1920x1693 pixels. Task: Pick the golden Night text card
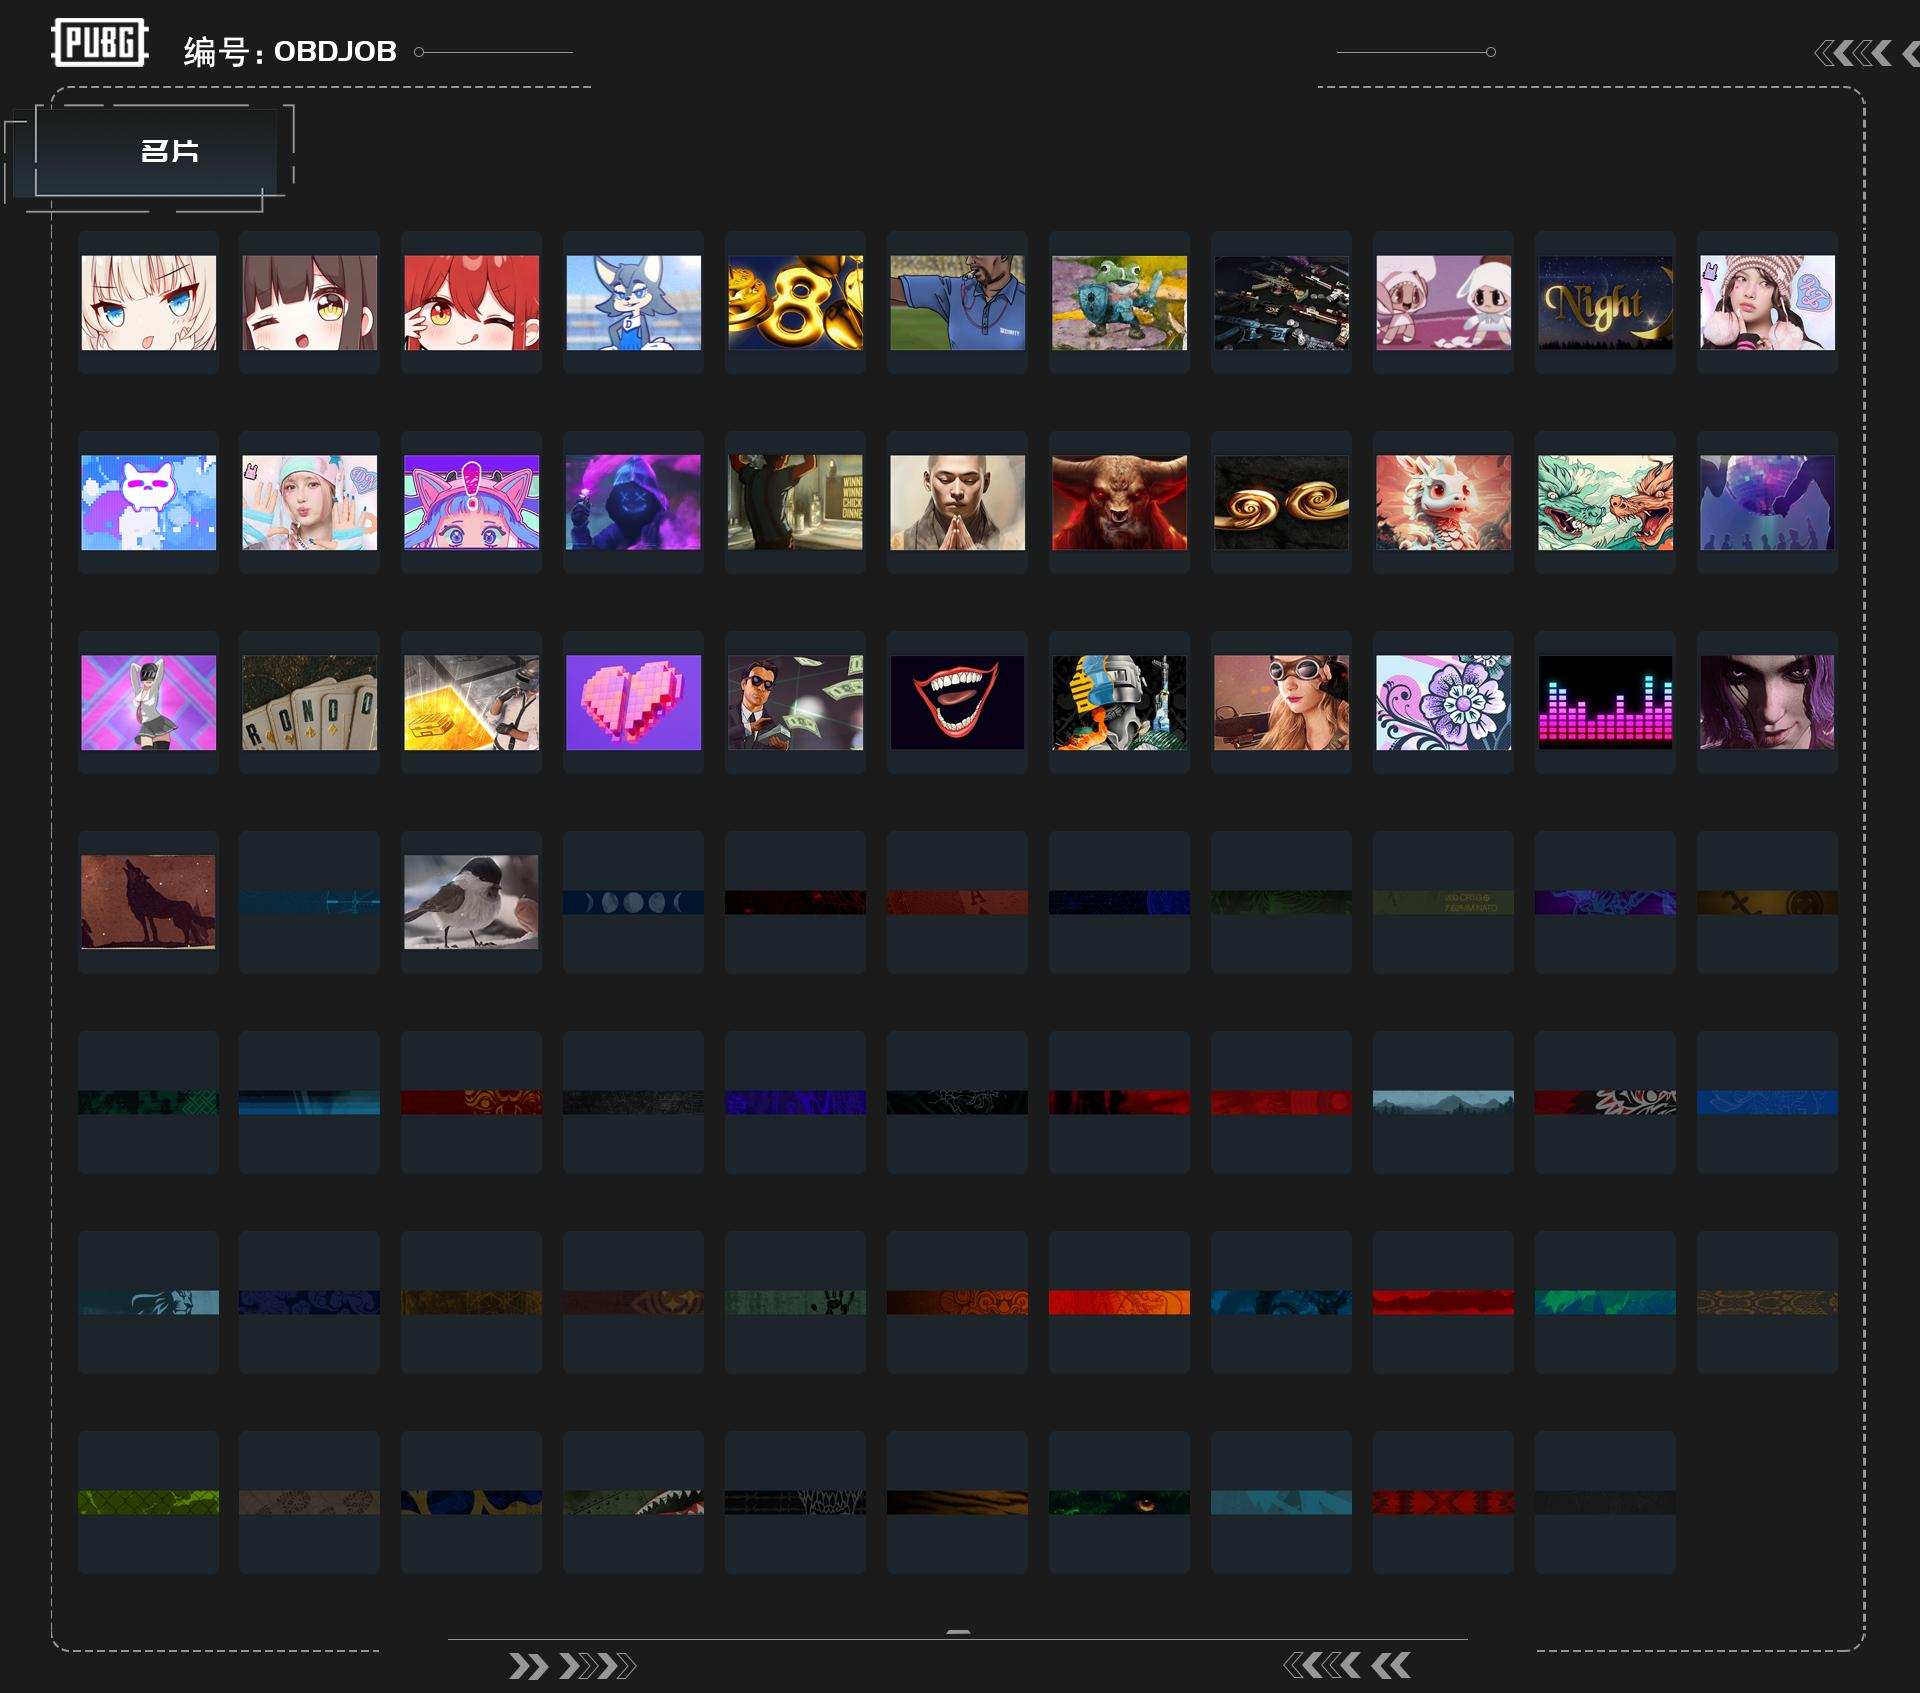pyautogui.click(x=1604, y=302)
